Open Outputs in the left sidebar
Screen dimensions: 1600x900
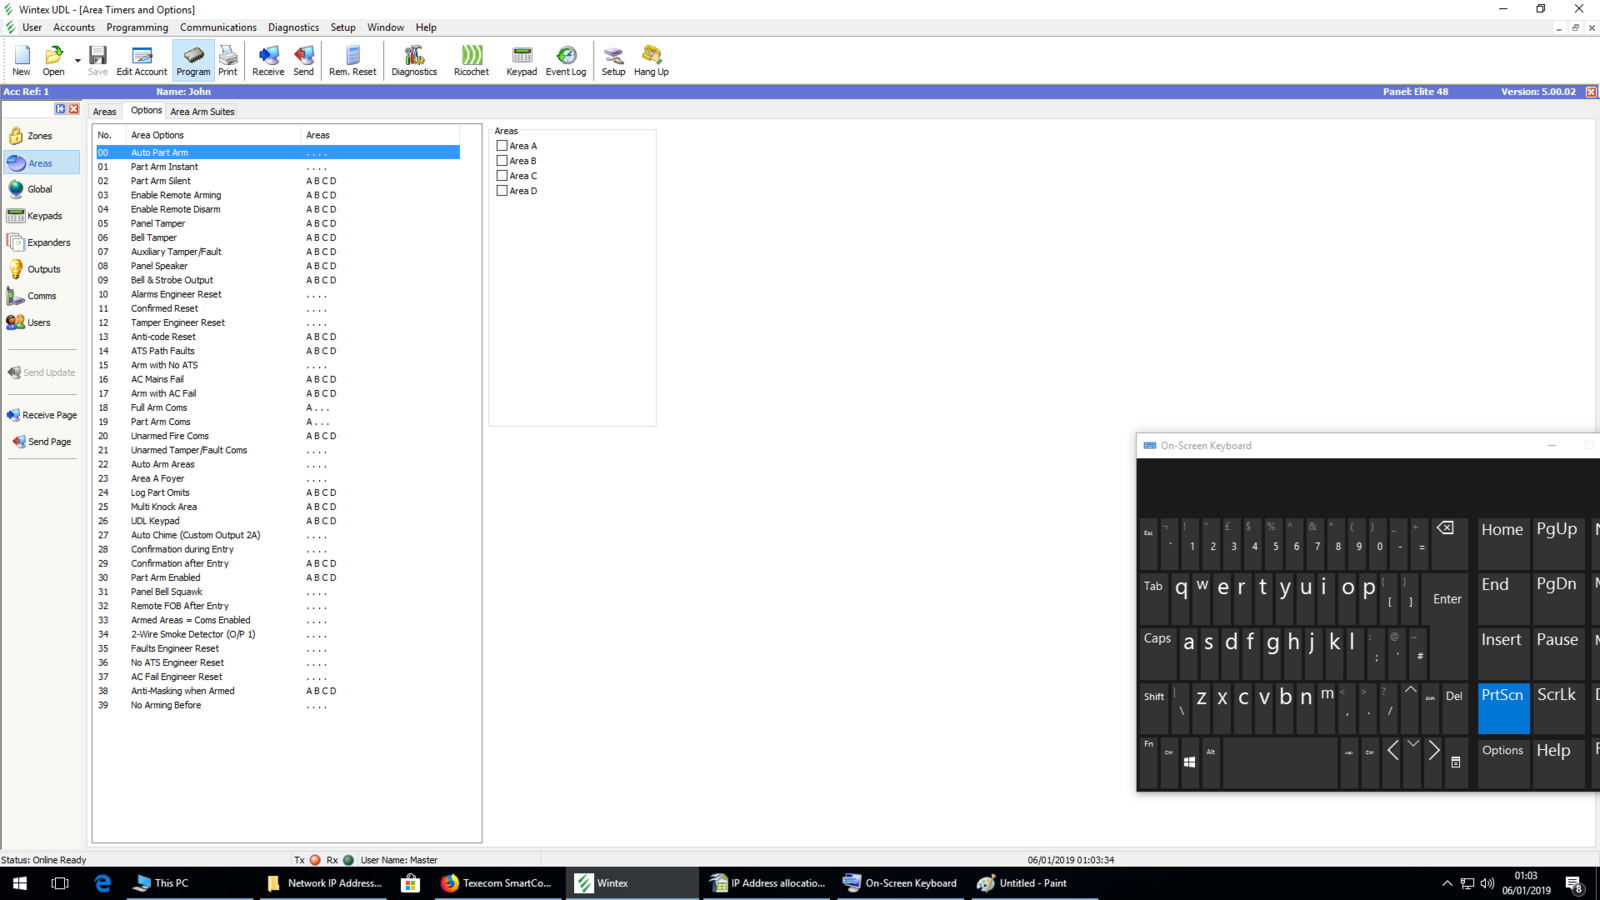(x=41, y=269)
